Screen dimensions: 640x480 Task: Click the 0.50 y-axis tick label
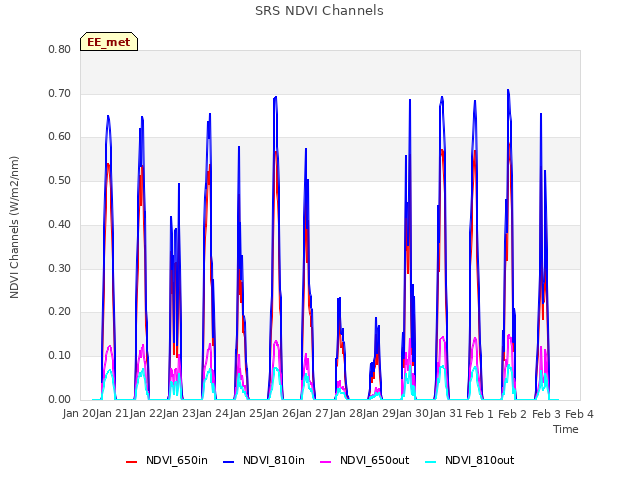coord(60,180)
